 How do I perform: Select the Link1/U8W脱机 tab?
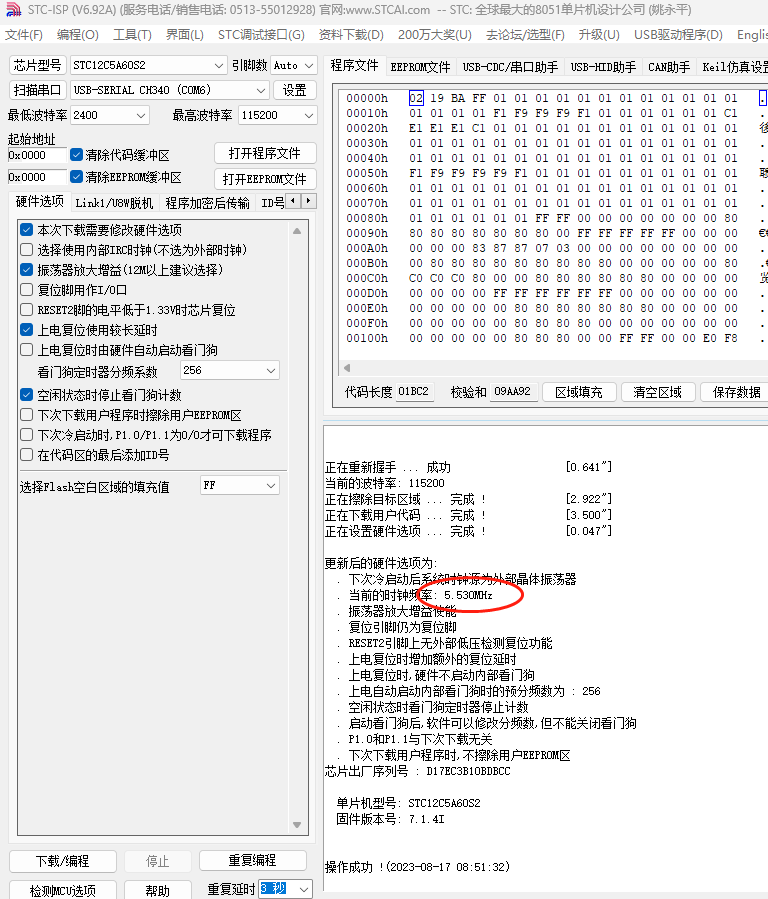point(114,203)
